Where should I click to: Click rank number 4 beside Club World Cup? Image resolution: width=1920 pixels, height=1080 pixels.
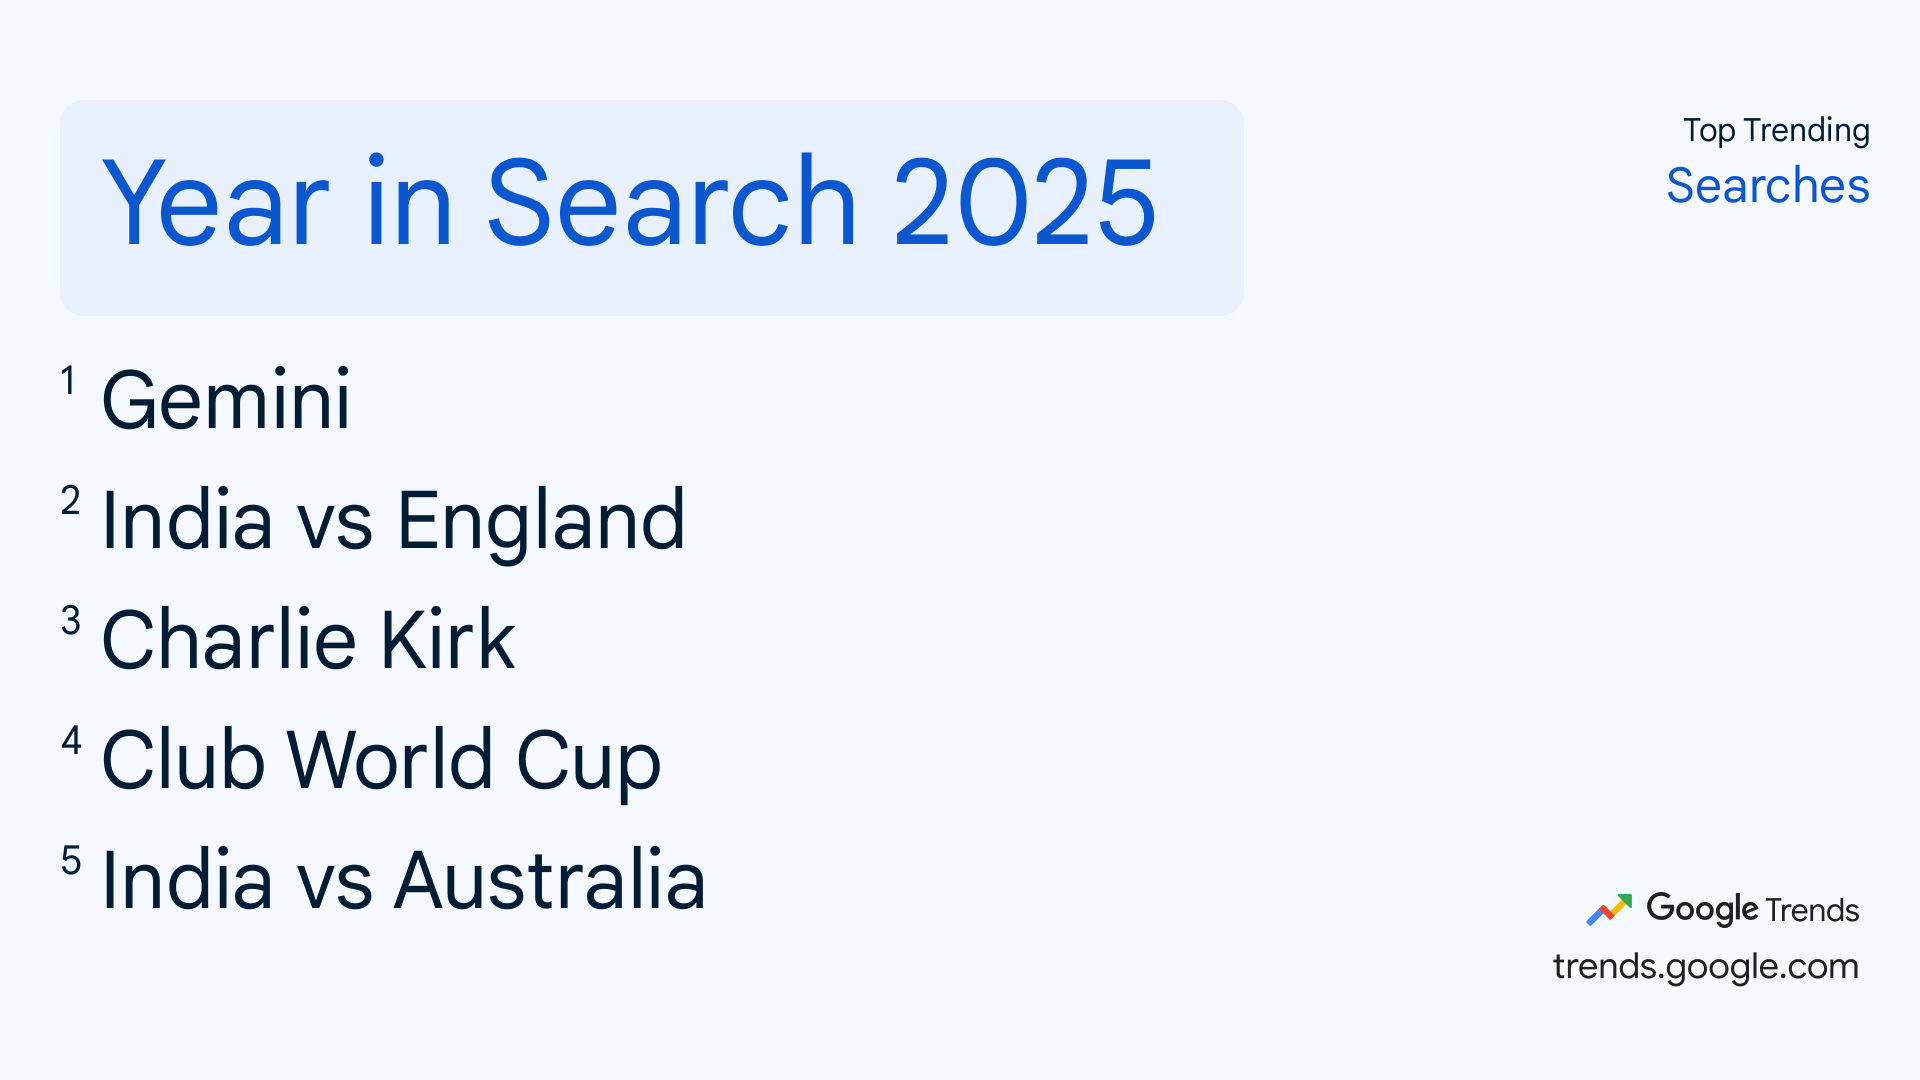tap(71, 741)
